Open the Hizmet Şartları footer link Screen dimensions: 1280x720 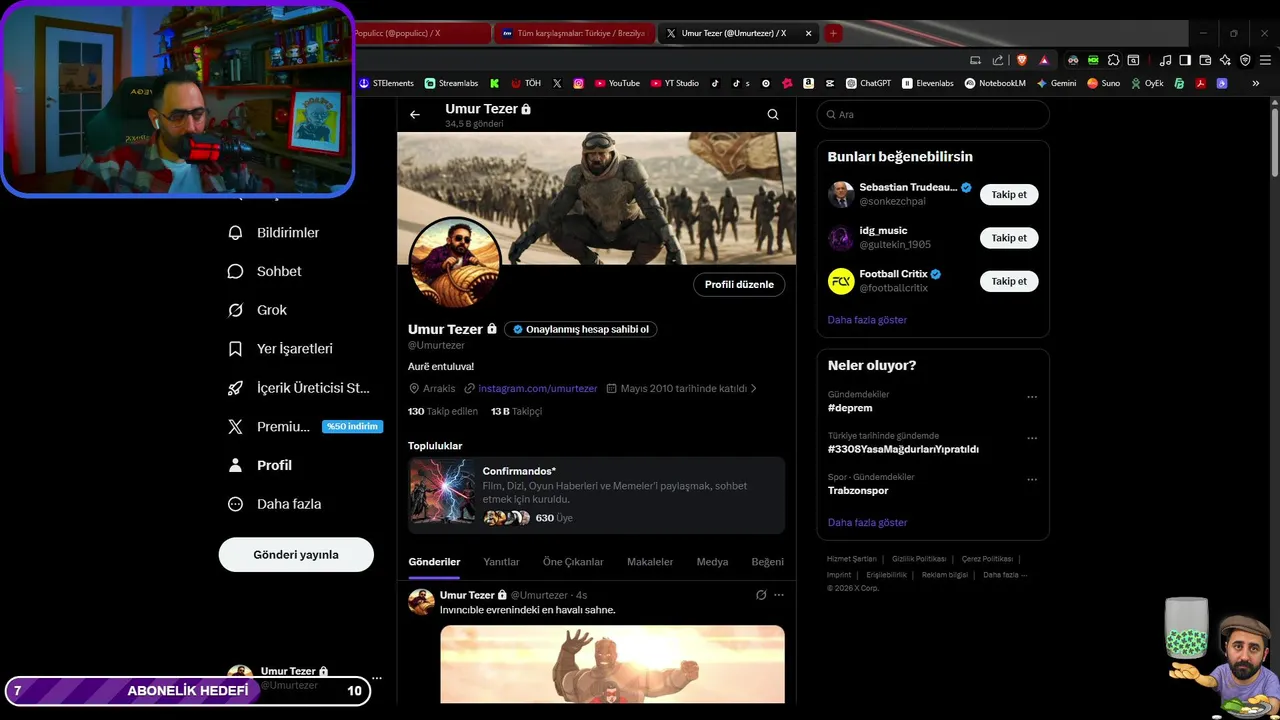coord(852,559)
